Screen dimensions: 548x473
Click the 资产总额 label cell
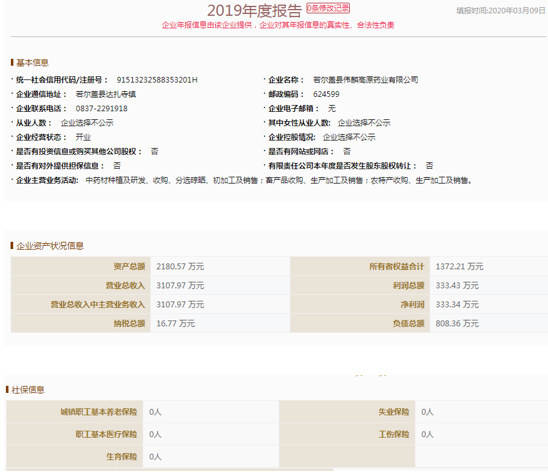coord(81,266)
